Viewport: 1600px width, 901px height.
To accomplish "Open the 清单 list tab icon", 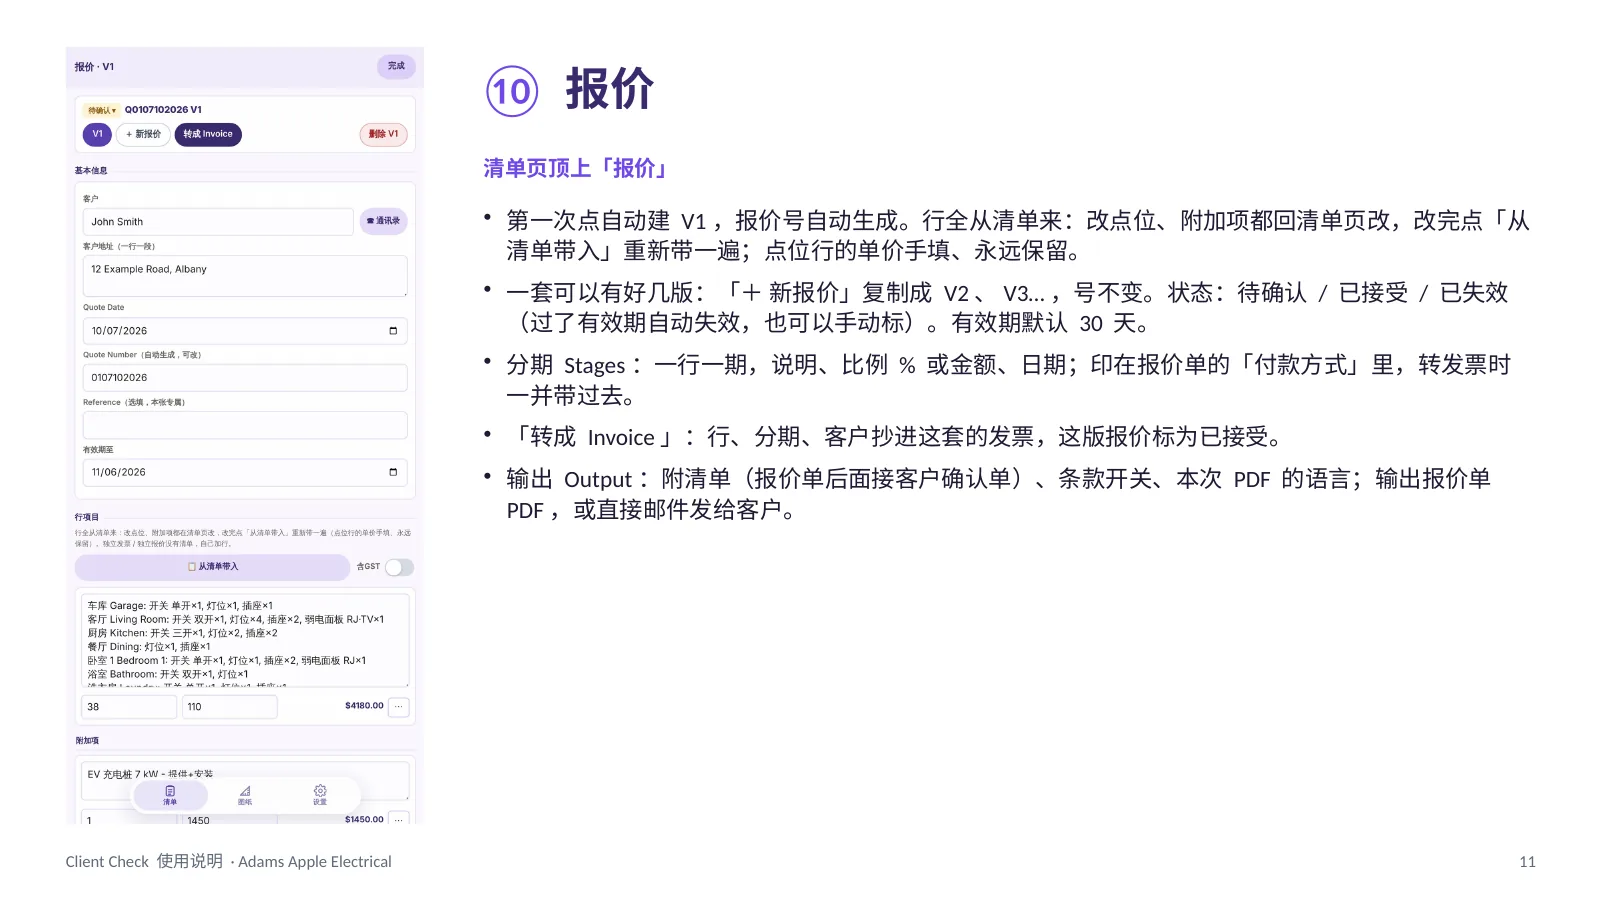I will coord(170,791).
